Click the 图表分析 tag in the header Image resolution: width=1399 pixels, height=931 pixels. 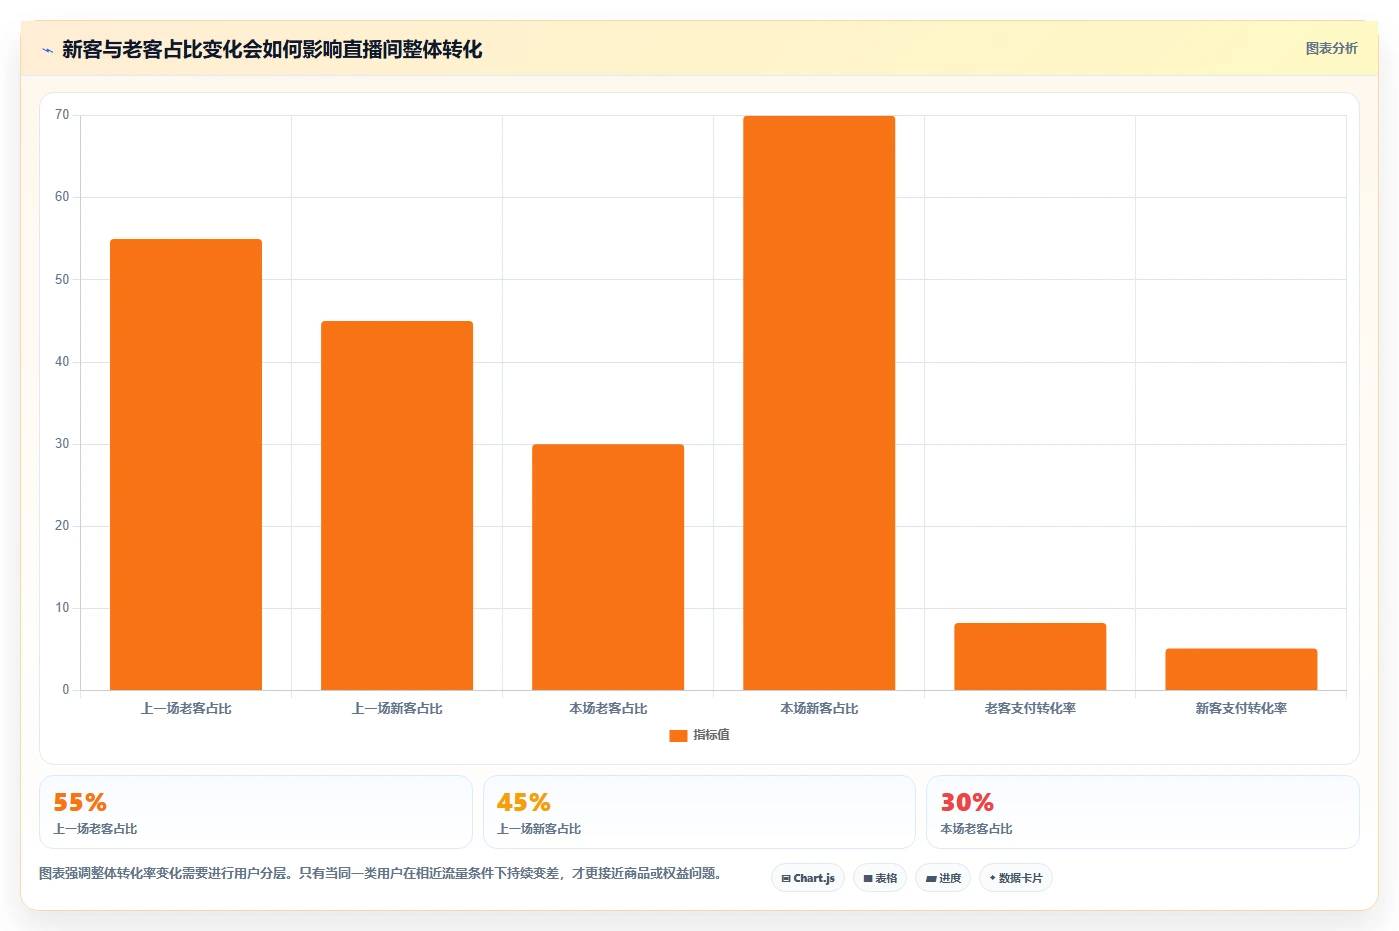(x=1331, y=48)
